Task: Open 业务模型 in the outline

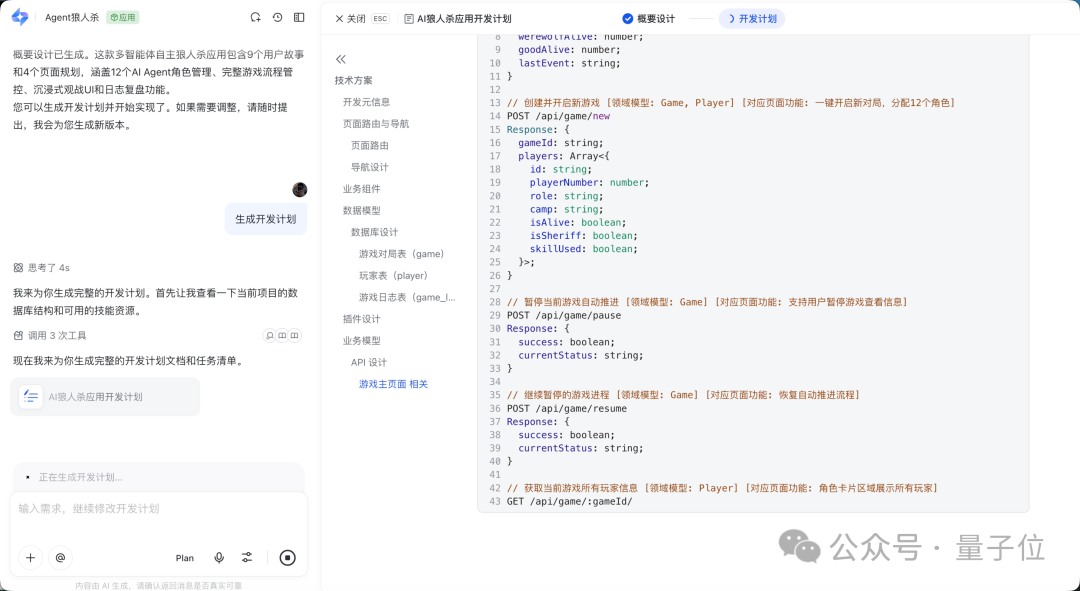Action: (362, 341)
